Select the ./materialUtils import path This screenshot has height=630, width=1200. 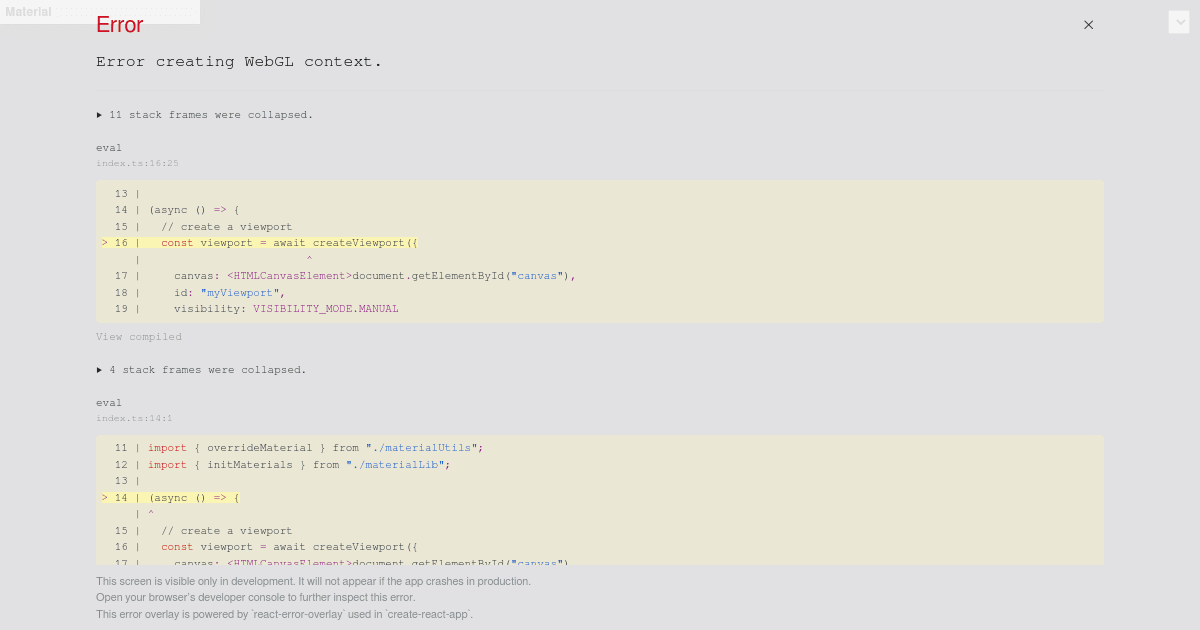point(418,447)
